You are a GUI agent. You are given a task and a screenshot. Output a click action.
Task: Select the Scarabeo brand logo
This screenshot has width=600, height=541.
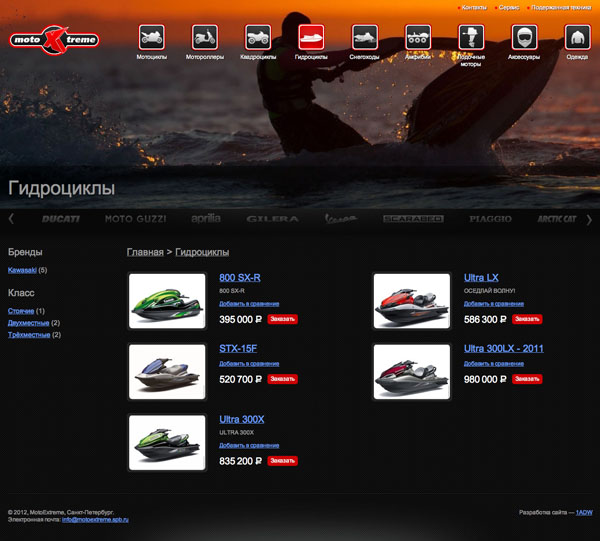413,219
